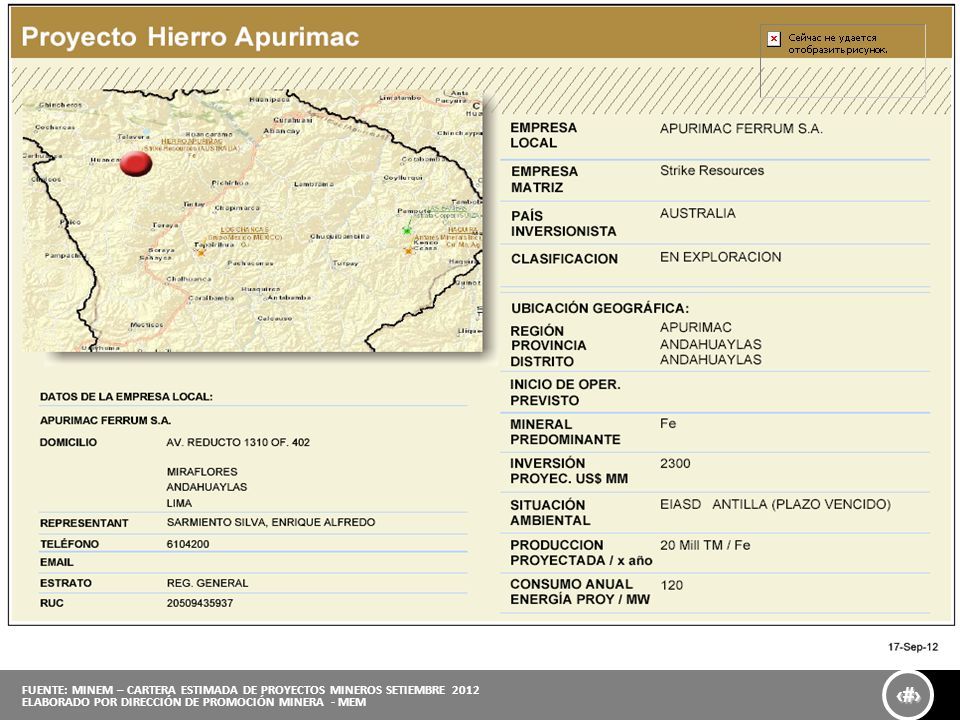Select 'SARMIENTO SILVA, ENRIQUE ALFREDO'

[x=271, y=522]
